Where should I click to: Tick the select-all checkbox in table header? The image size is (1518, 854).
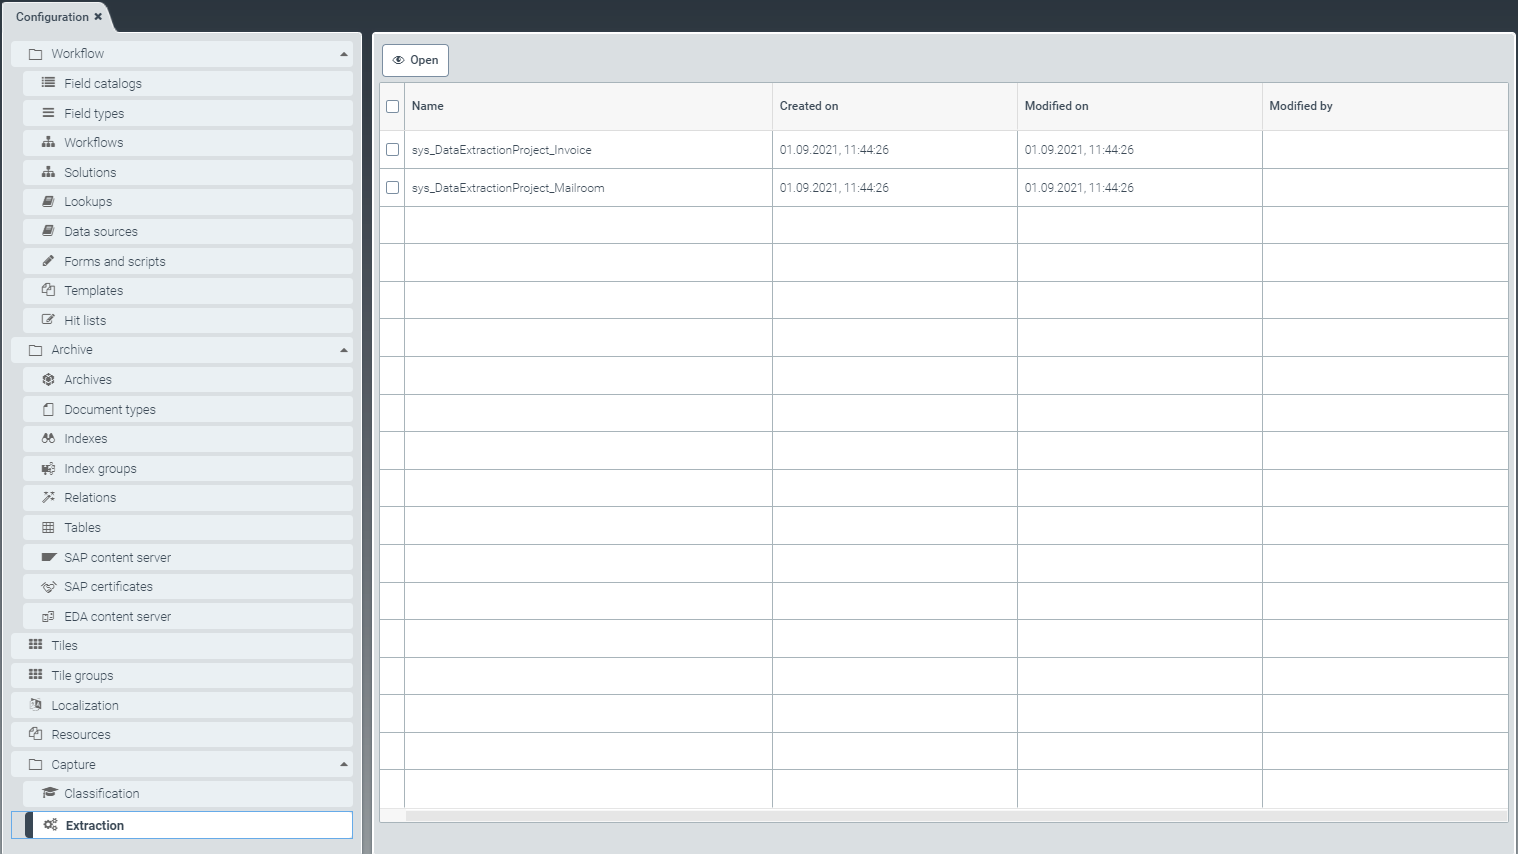pyautogui.click(x=392, y=107)
